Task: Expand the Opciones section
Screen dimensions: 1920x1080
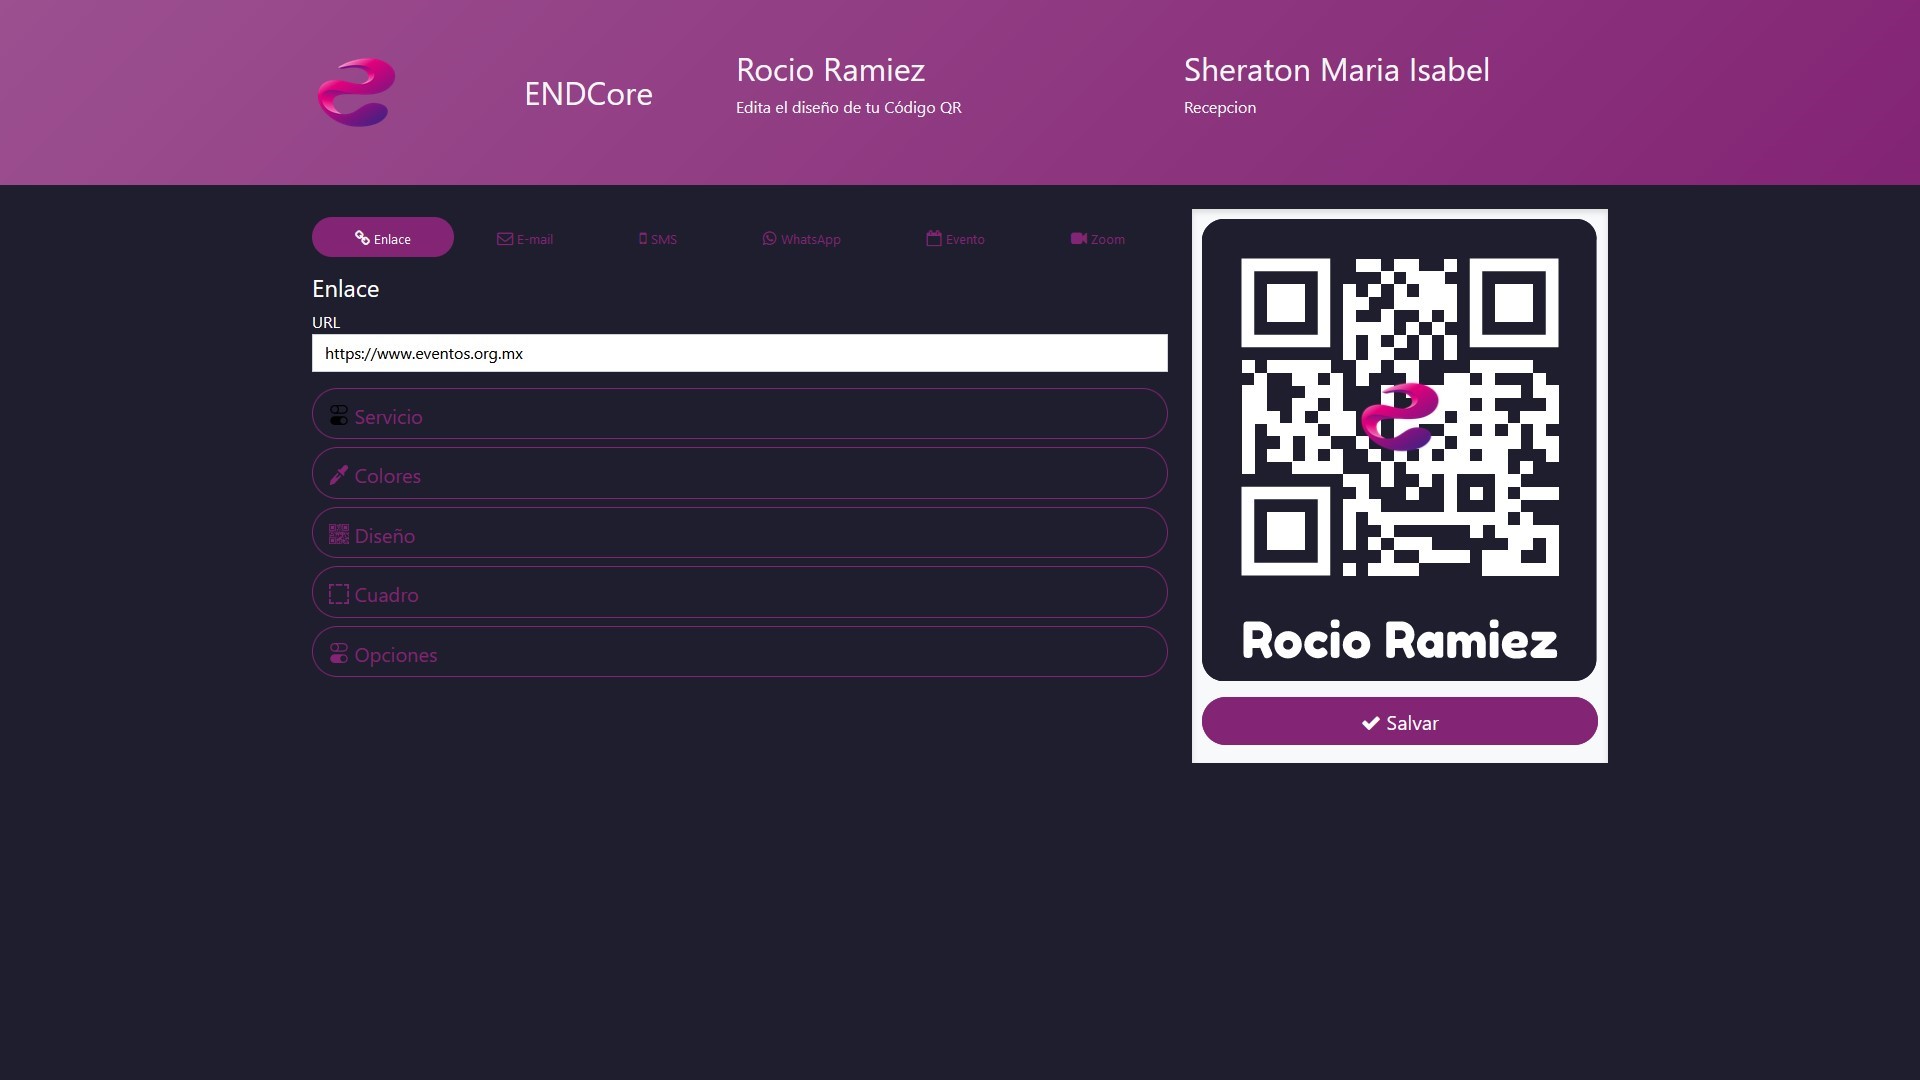Action: click(x=740, y=652)
